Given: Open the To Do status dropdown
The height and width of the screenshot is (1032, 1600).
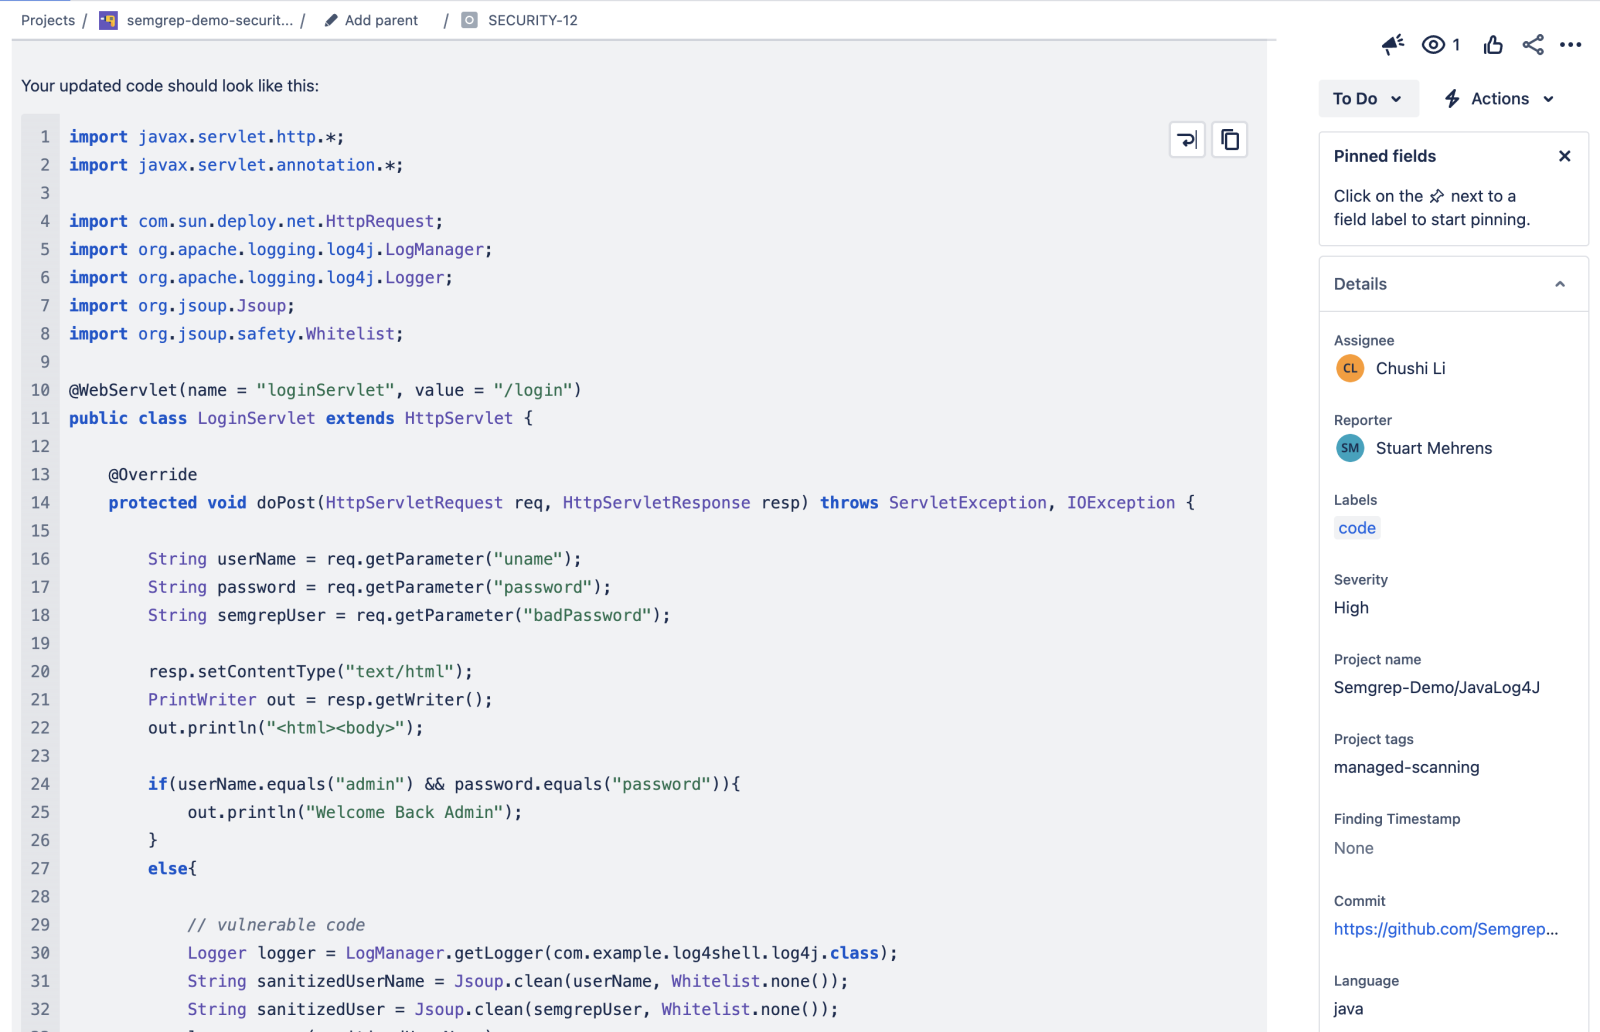Looking at the screenshot, I should click(x=1367, y=98).
